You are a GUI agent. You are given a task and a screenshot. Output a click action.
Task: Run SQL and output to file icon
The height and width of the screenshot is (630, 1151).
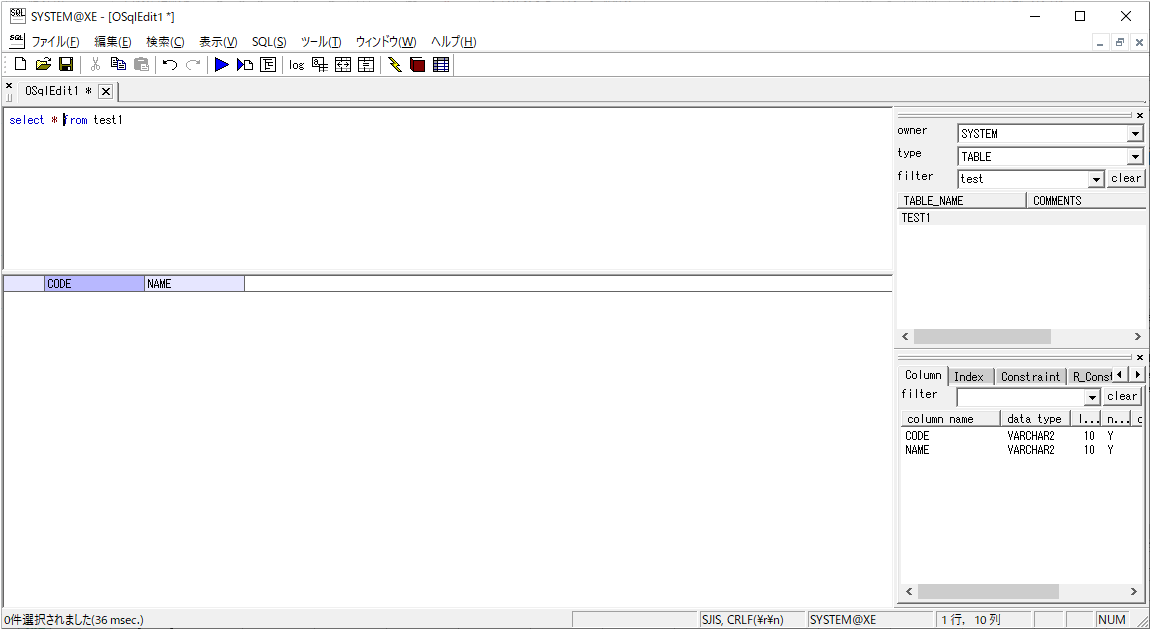click(245, 65)
